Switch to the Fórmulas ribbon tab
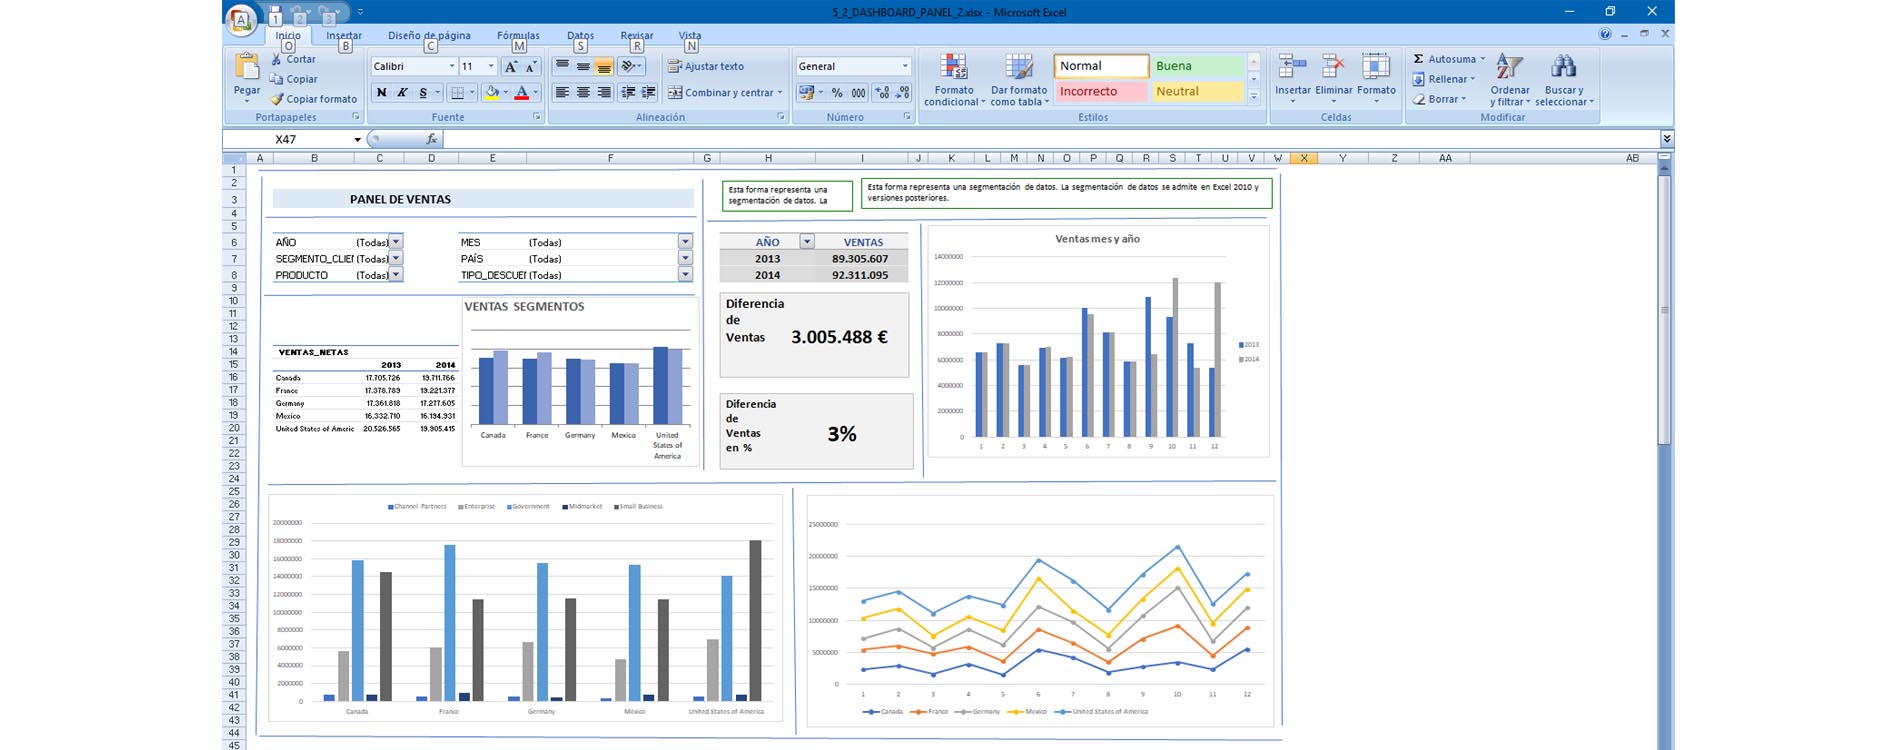Viewport: 1900px width, 750px height. [518, 35]
